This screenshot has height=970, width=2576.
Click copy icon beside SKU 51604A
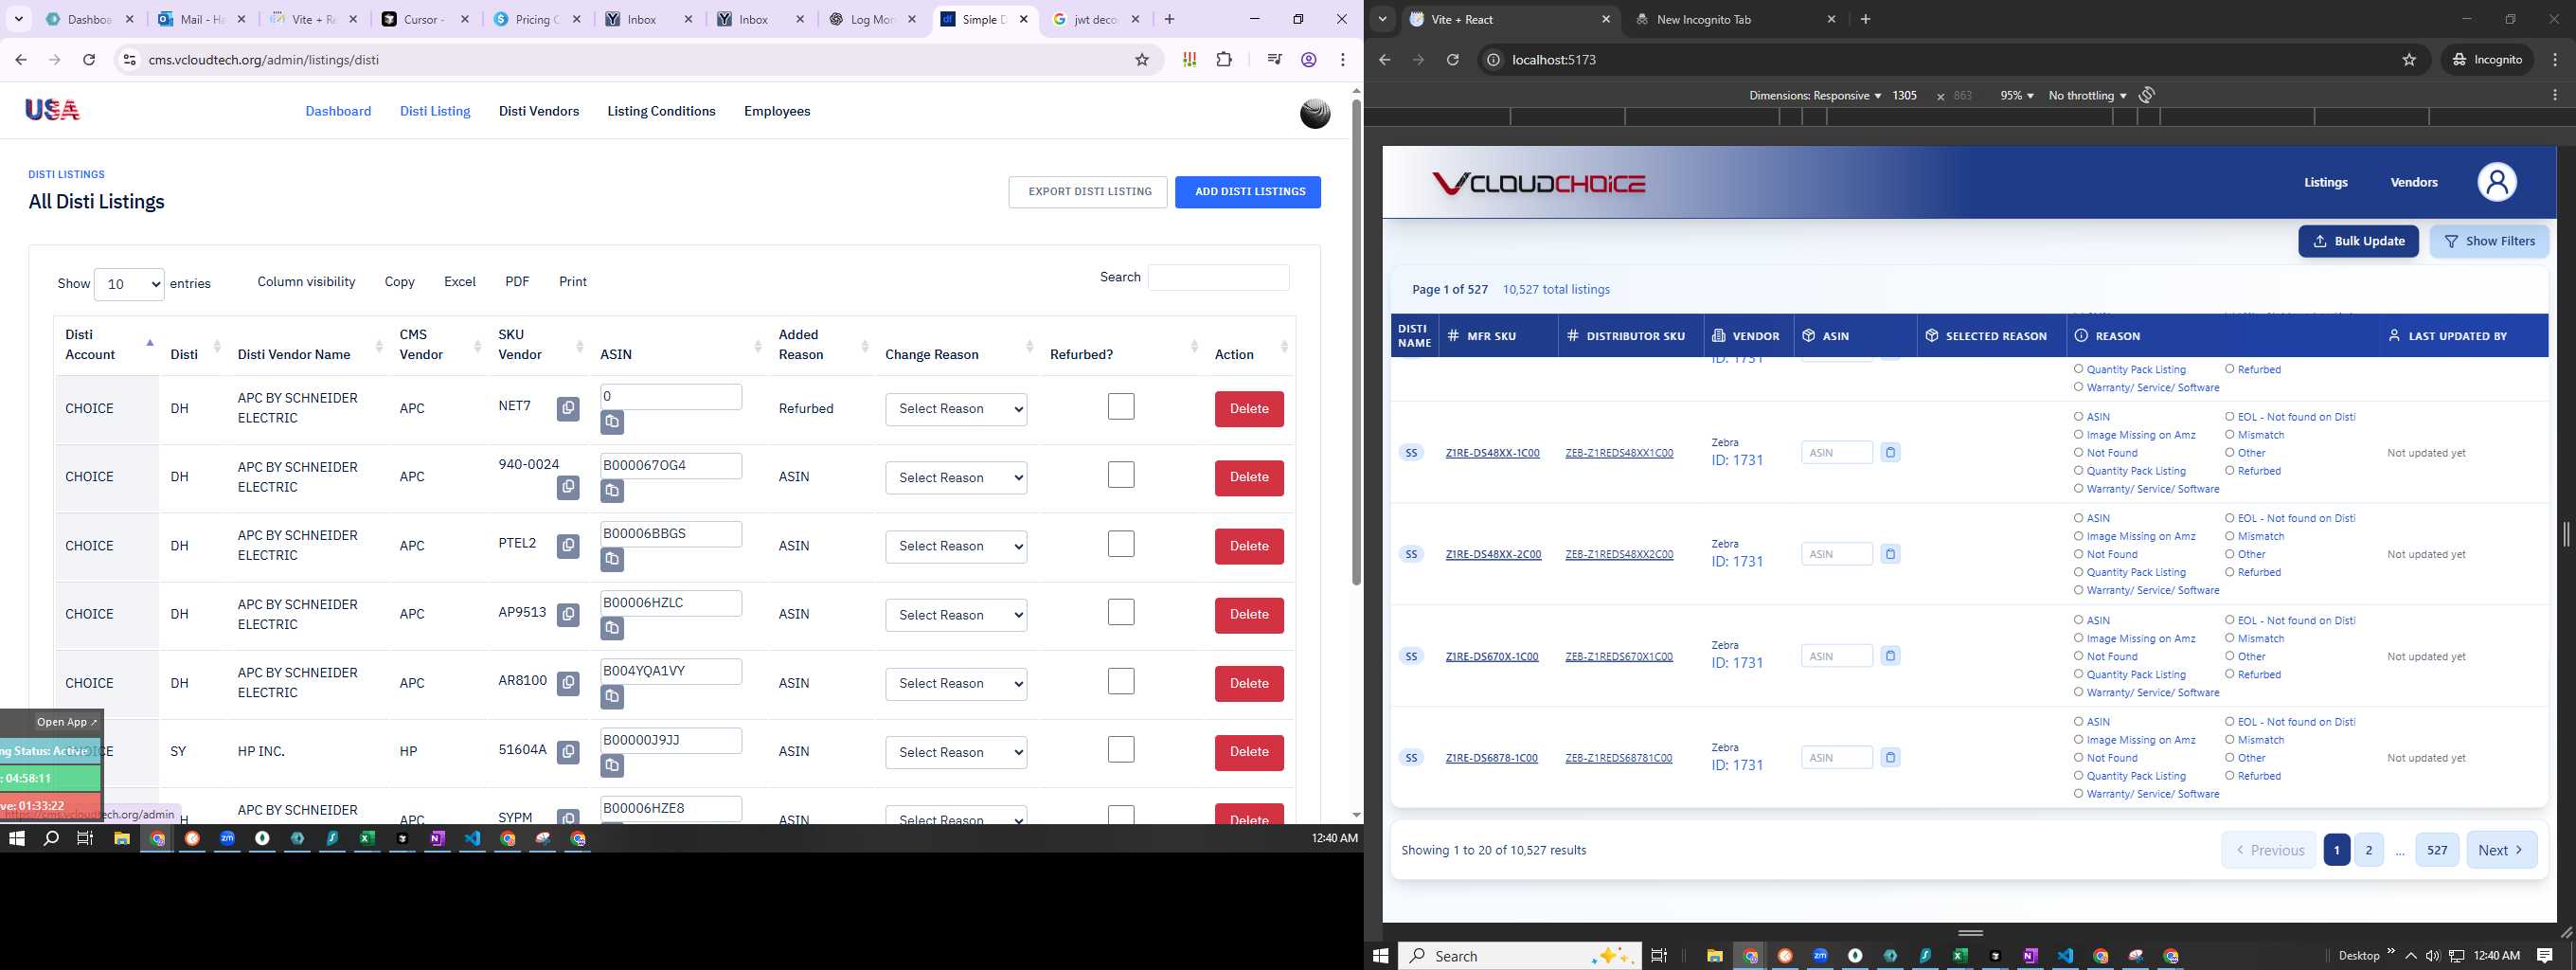pyautogui.click(x=568, y=752)
